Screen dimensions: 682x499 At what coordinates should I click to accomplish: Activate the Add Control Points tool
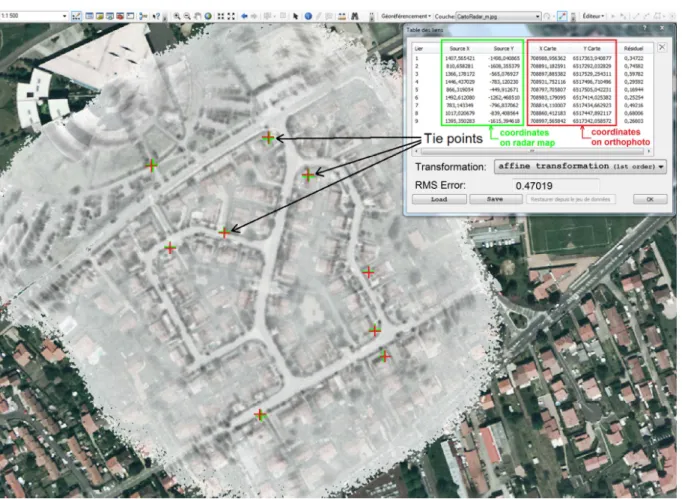point(562,16)
